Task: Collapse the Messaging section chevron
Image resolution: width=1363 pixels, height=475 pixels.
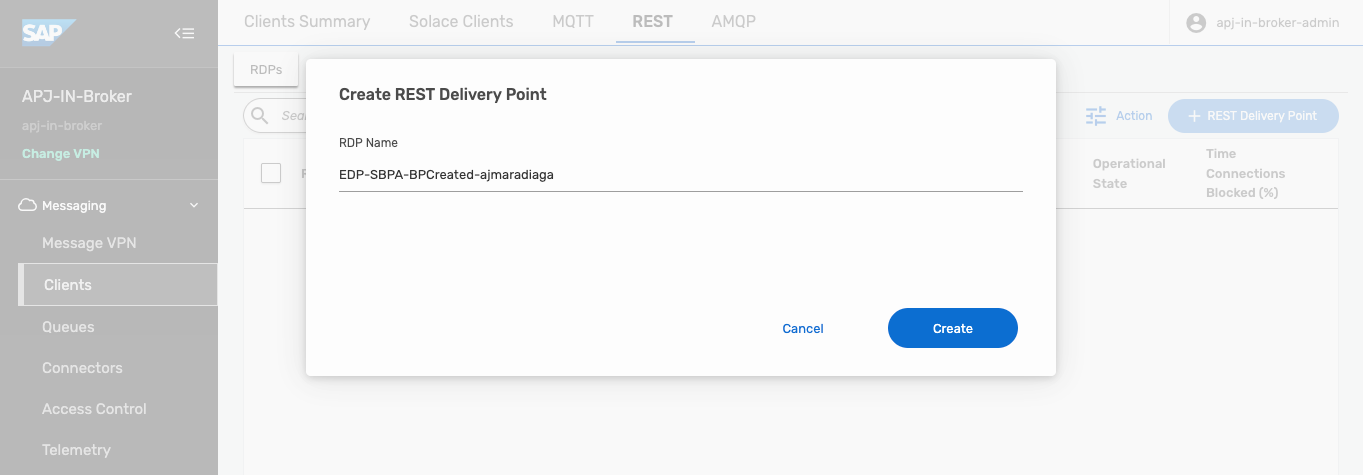Action: point(194,205)
